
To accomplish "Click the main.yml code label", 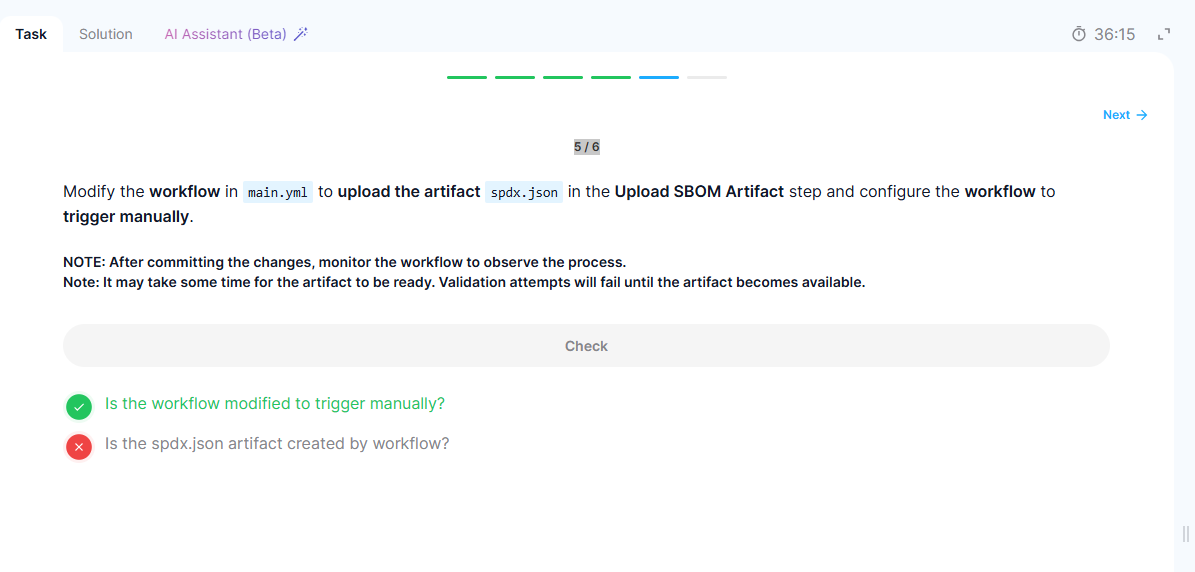I will coord(278,192).
